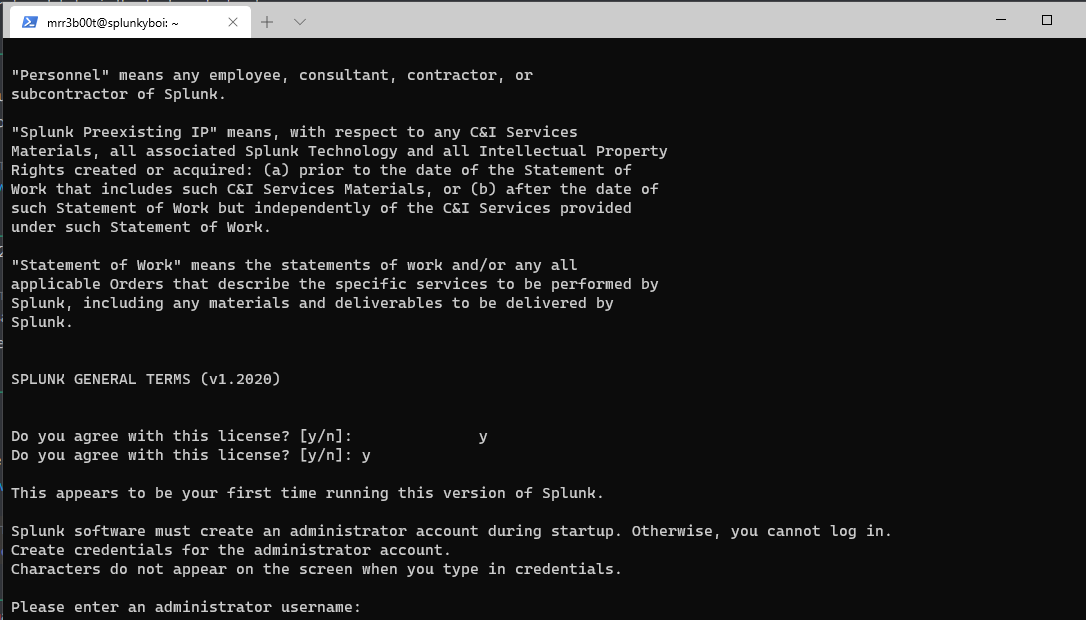1086x620 pixels.
Task: Click the Characters do not appear line
Action: (x=316, y=569)
